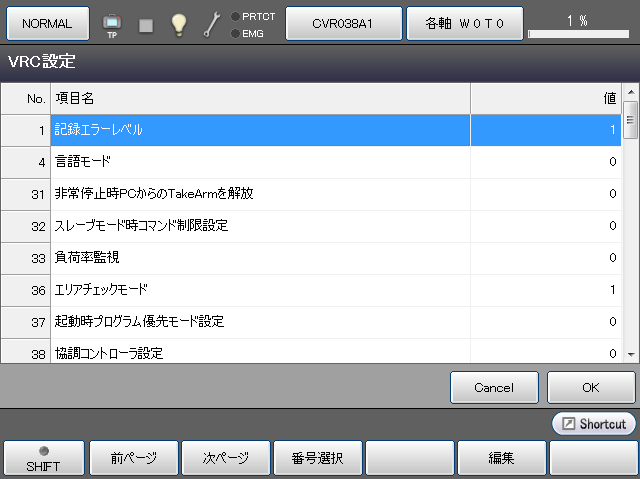640x479 pixels.
Task: Confirm with the OK button
Action: click(591, 387)
